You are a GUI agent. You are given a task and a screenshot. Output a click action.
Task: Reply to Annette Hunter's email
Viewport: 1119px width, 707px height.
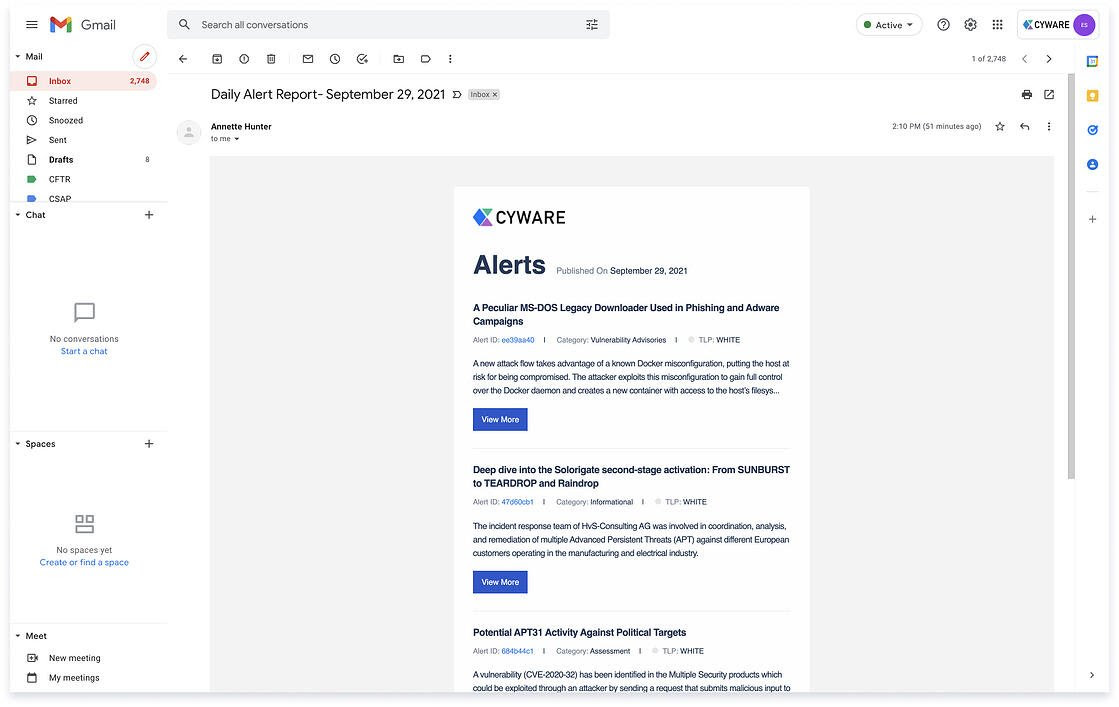(x=1024, y=127)
